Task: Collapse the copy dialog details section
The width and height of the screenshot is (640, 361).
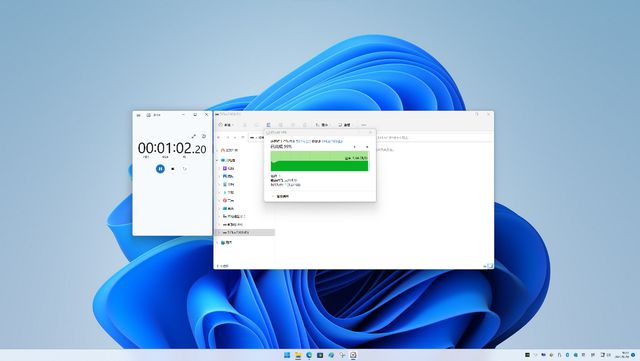Action: click(x=280, y=196)
